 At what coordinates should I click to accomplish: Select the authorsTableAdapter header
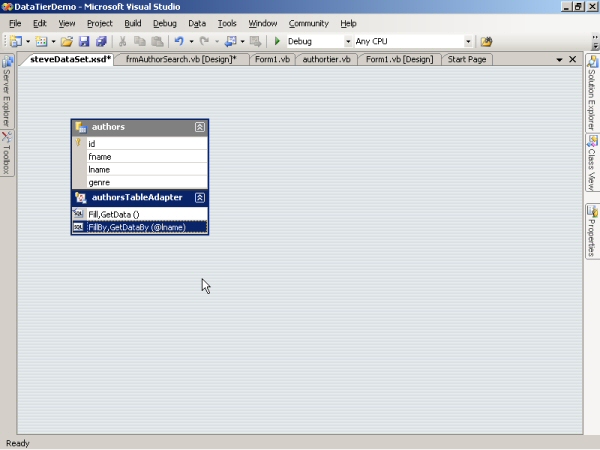[140, 197]
